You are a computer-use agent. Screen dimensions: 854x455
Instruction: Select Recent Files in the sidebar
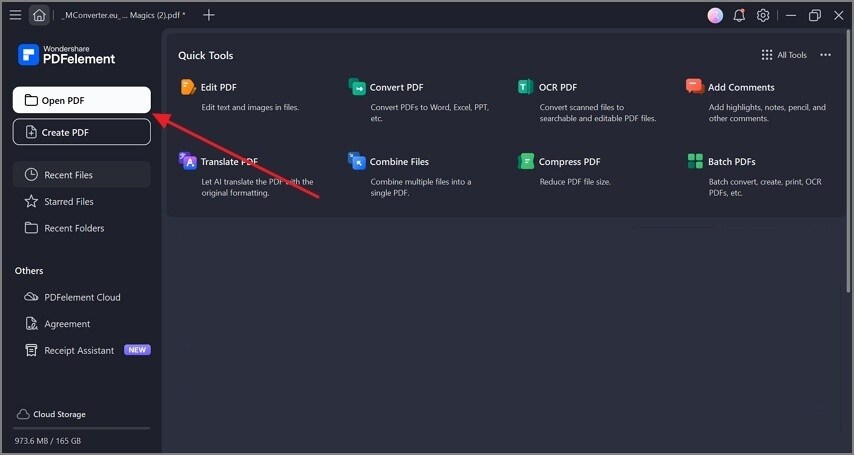[82, 174]
